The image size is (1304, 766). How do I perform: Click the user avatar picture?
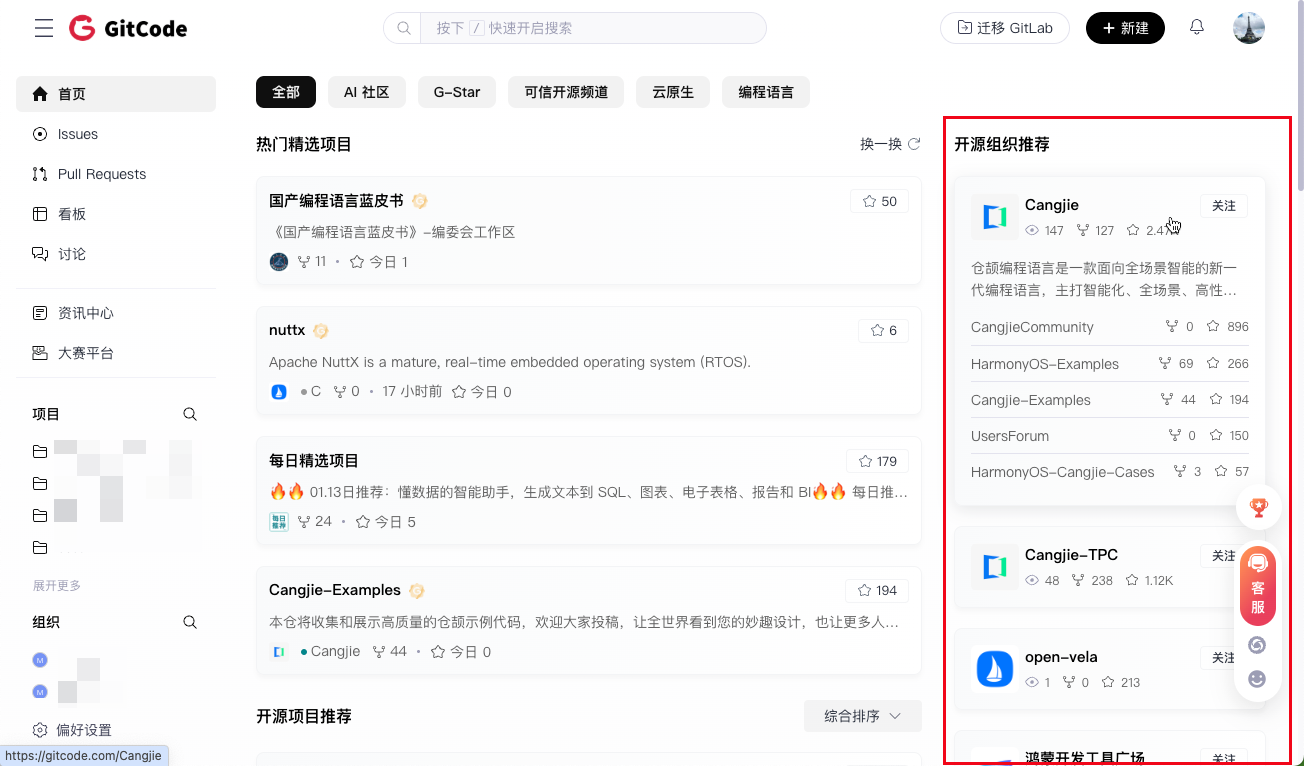pyautogui.click(x=1249, y=28)
